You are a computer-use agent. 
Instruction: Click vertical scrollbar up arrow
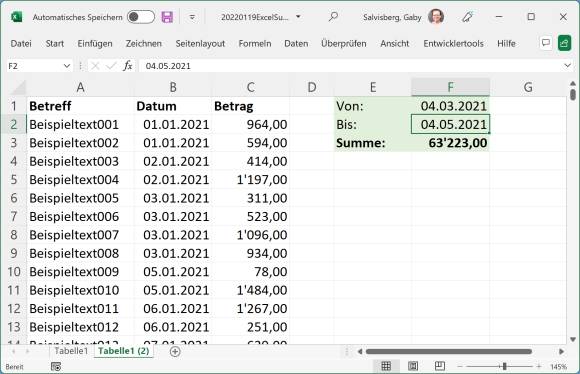pos(573,84)
